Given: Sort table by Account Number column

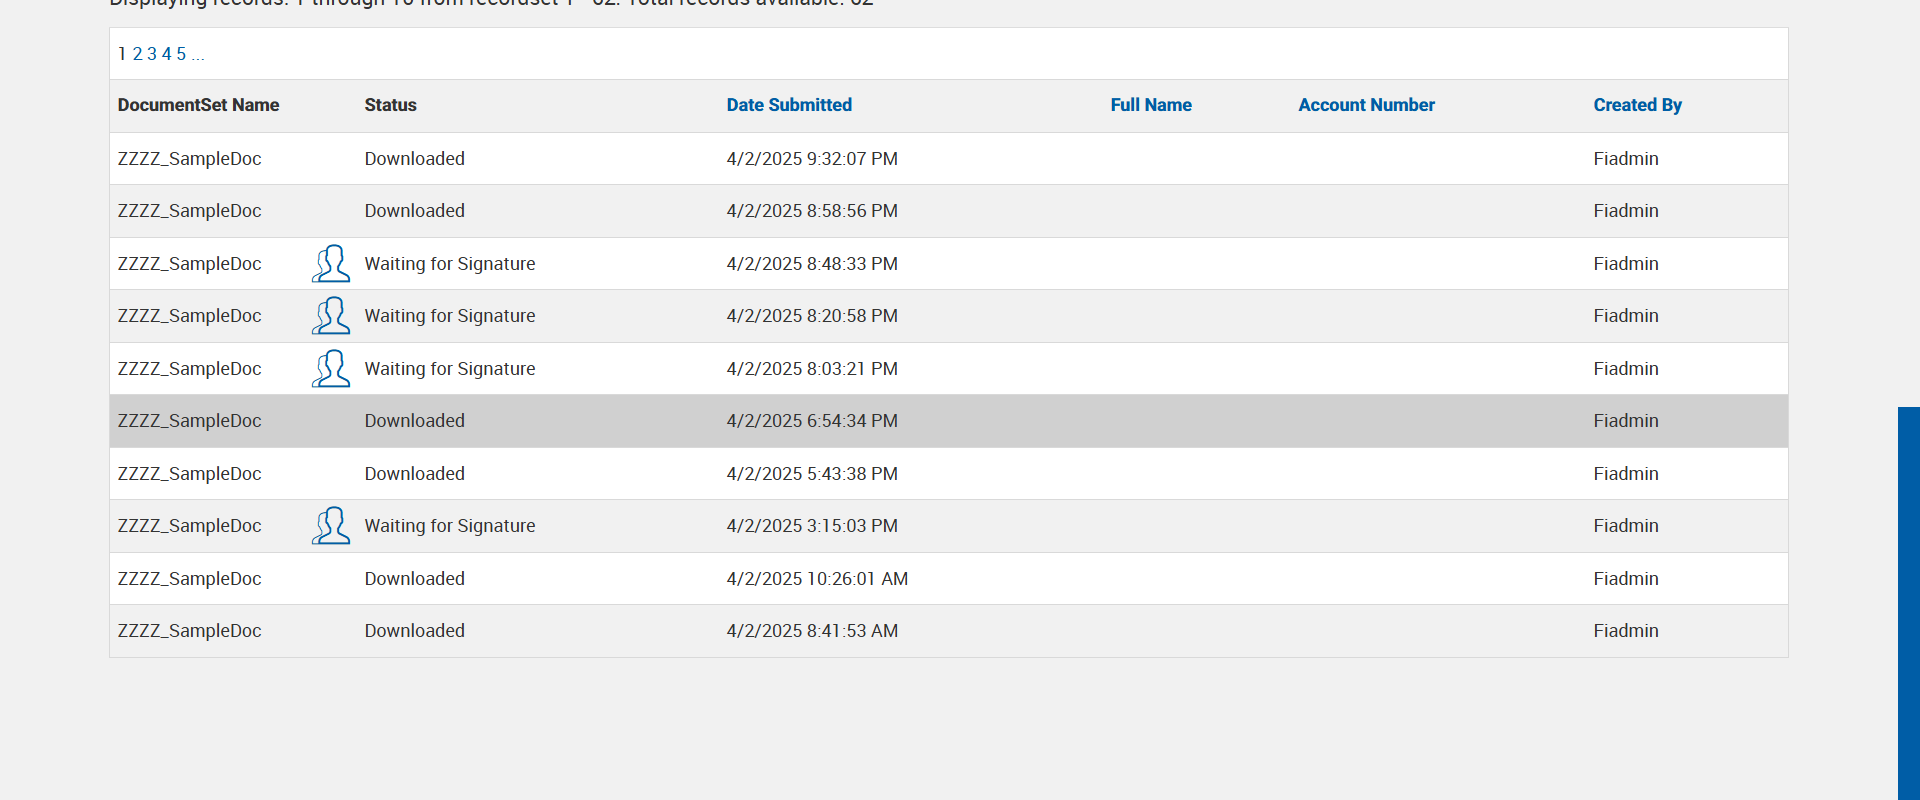Looking at the screenshot, I should click(1366, 105).
